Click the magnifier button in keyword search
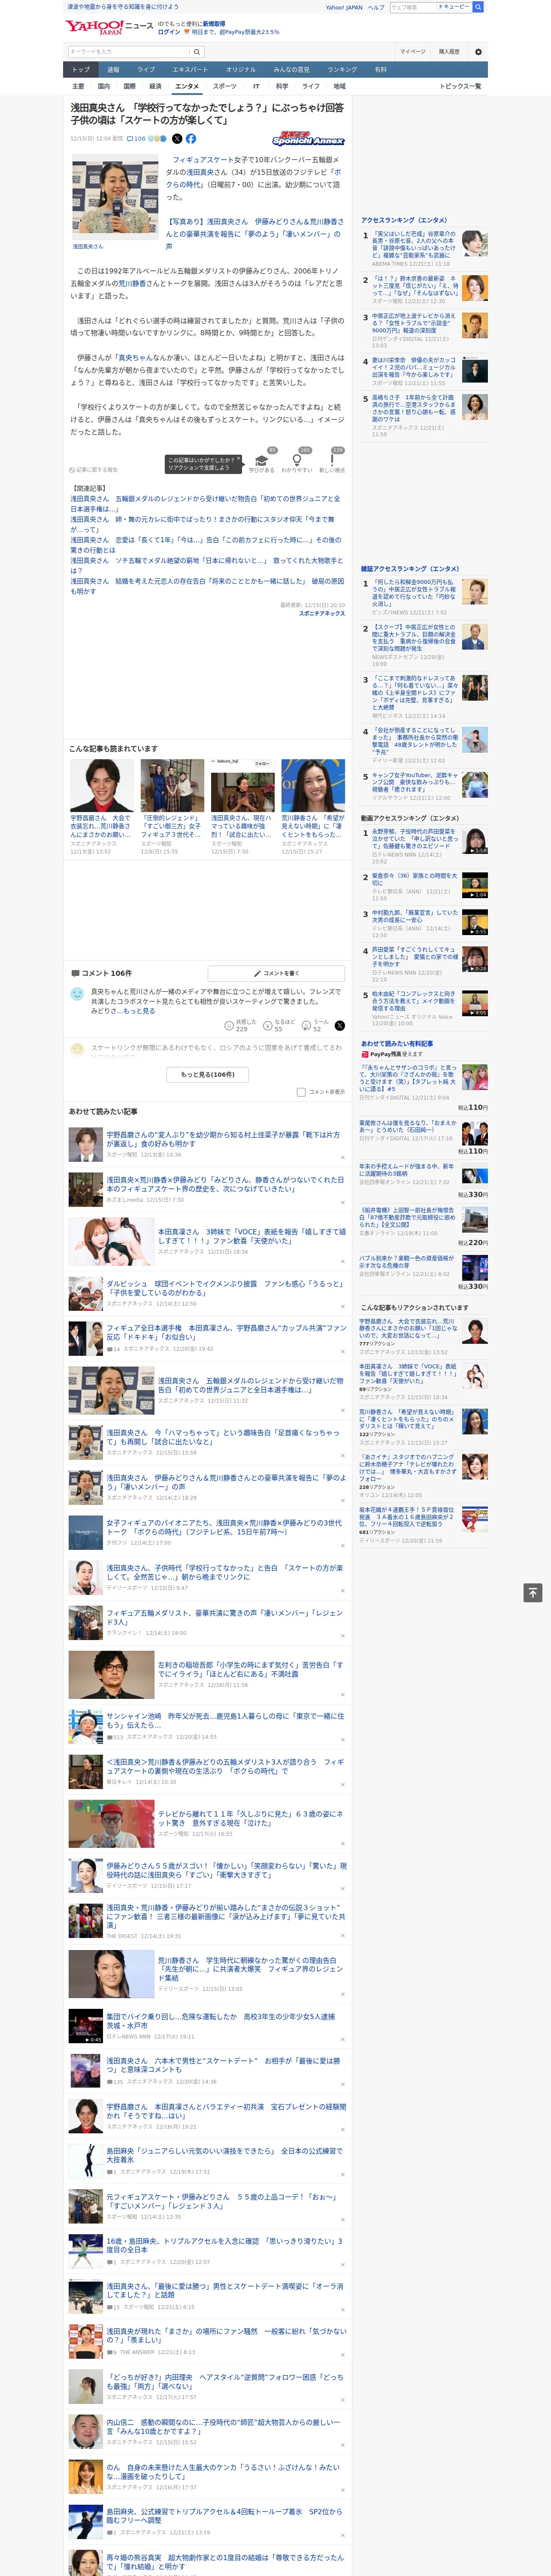This screenshot has height=2576, width=551. coord(197,52)
